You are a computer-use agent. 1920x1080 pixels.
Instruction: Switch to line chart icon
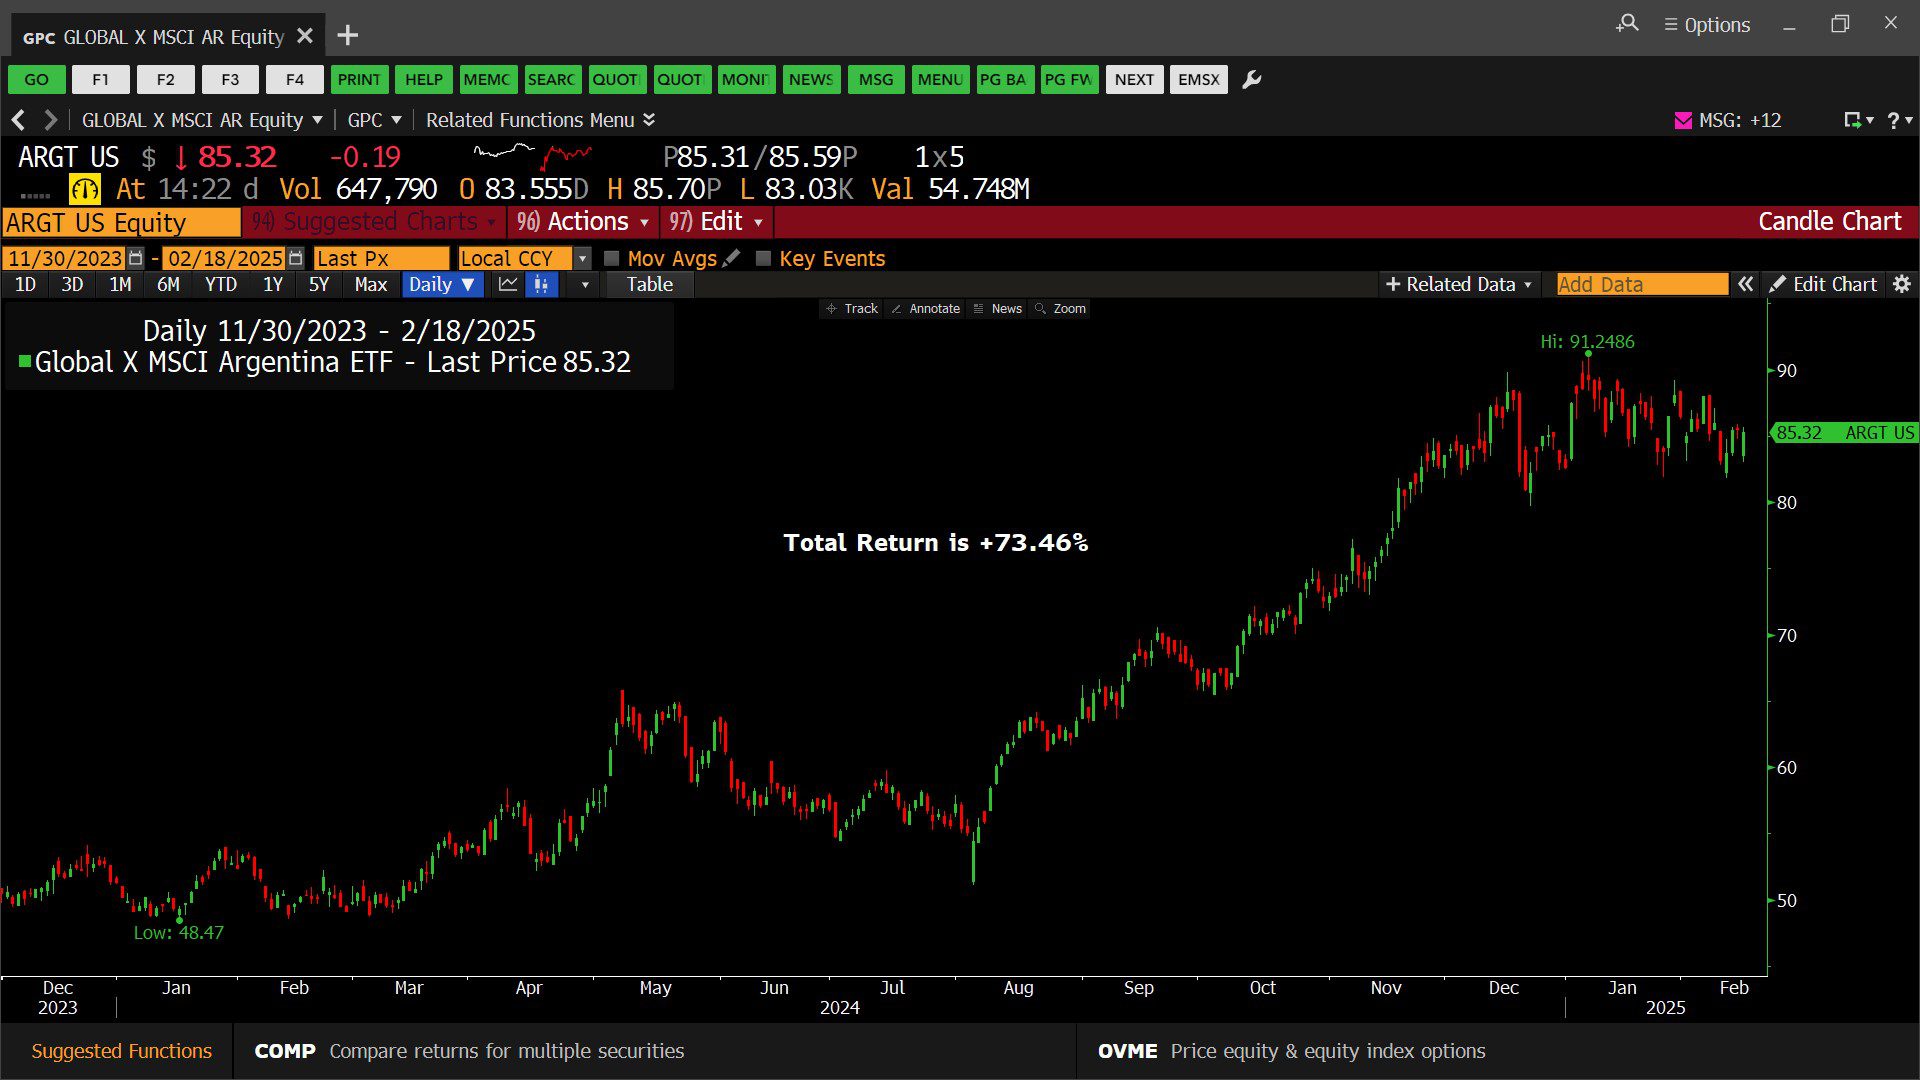[x=508, y=285]
